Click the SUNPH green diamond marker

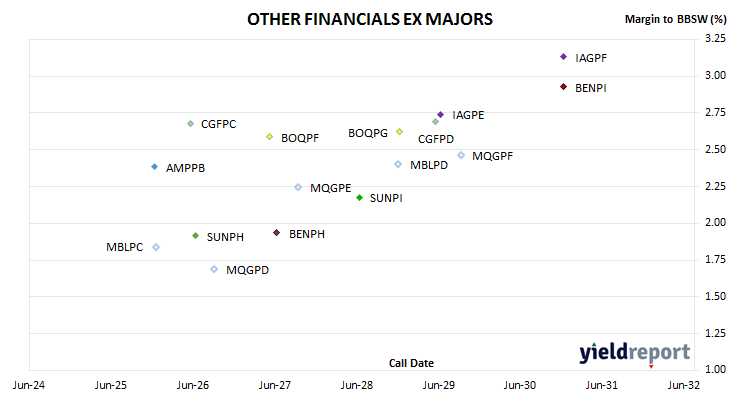click(x=196, y=236)
